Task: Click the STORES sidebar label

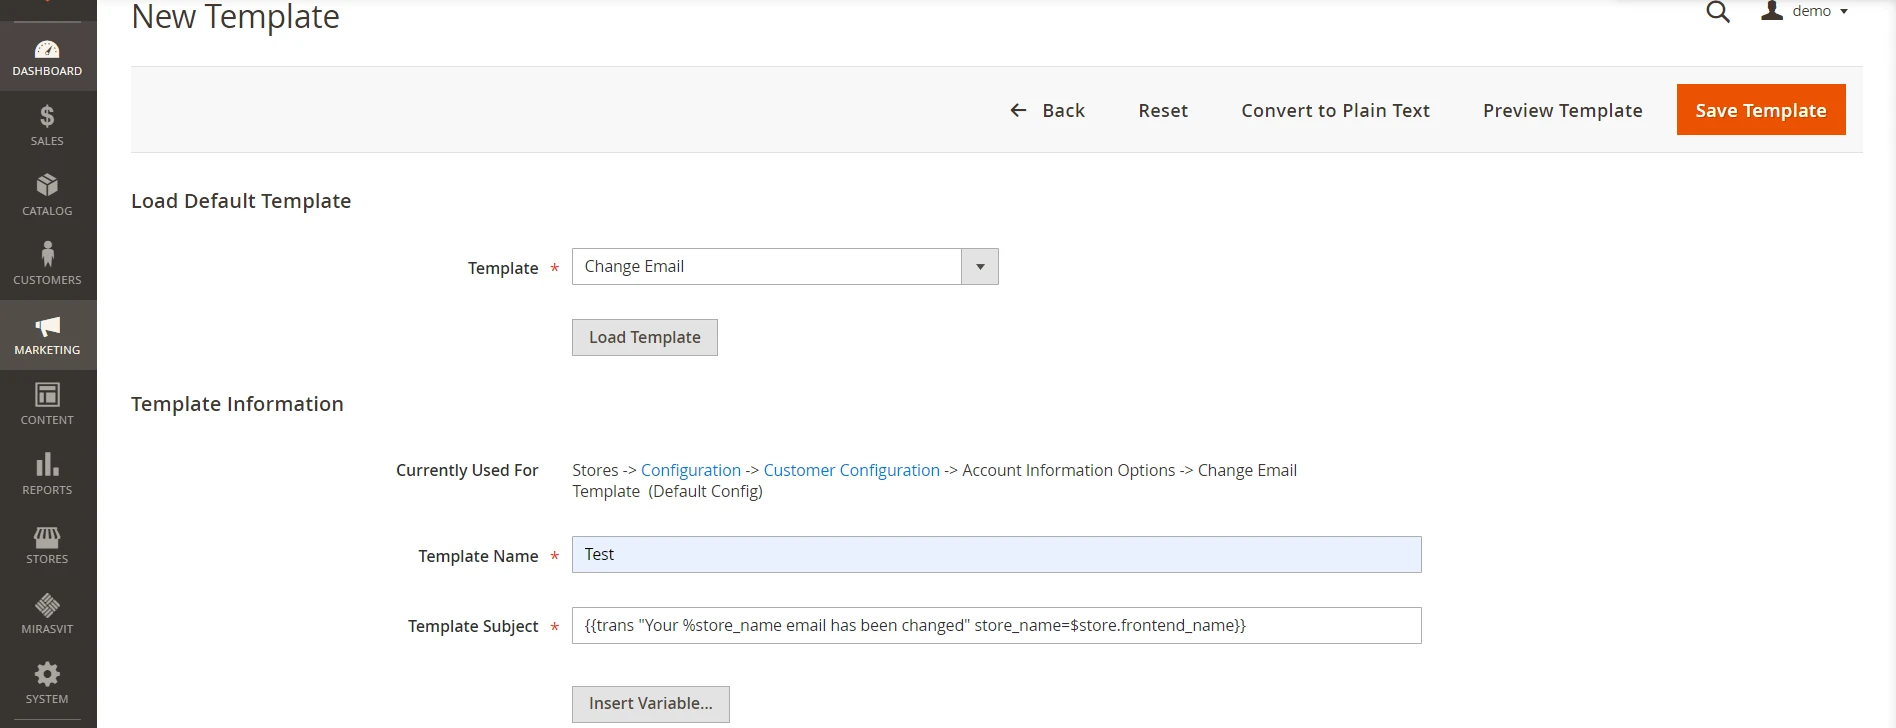Action: [x=47, y=559]
